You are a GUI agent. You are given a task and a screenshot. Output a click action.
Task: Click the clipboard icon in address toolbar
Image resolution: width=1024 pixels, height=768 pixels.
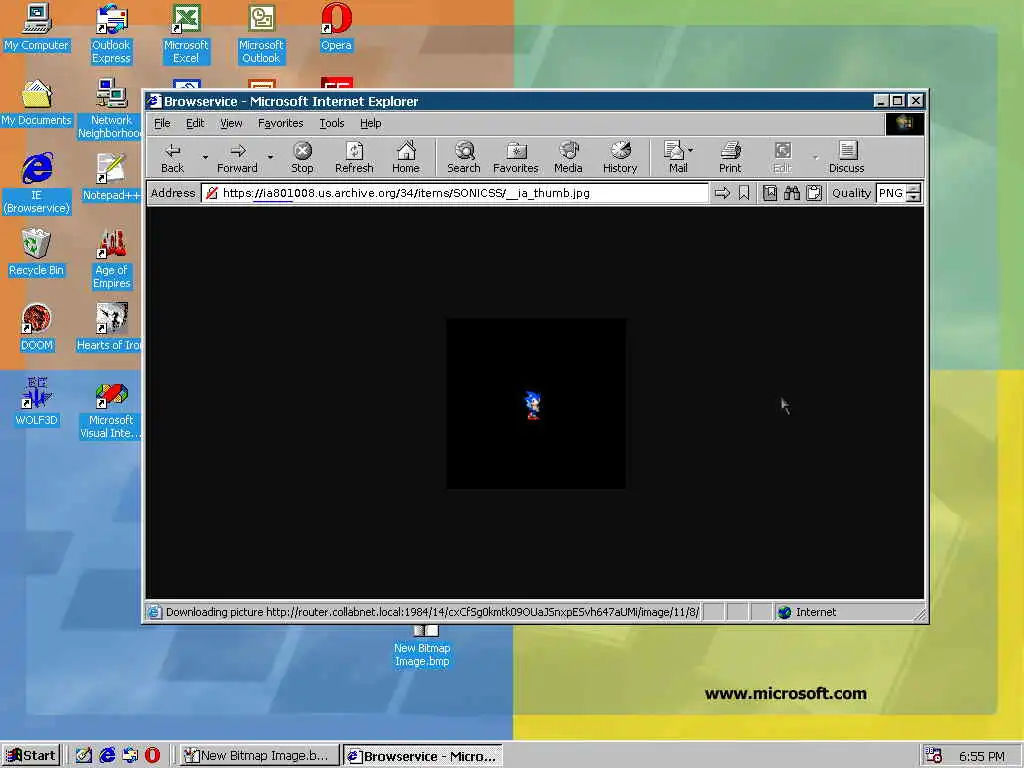[814, 193]
